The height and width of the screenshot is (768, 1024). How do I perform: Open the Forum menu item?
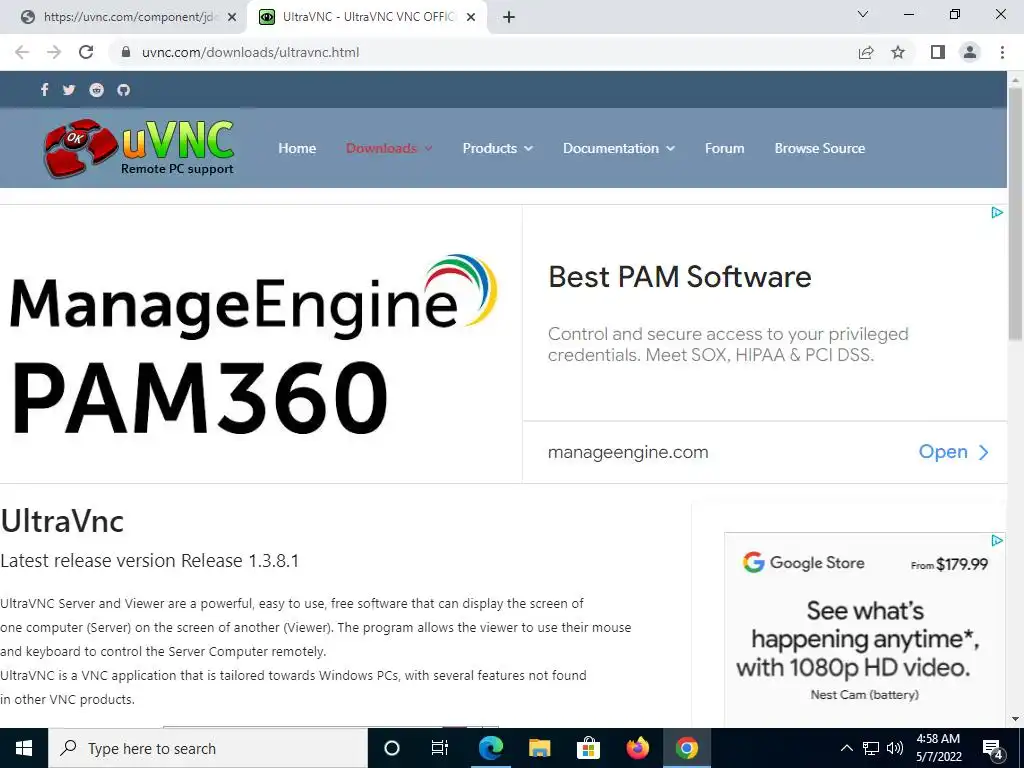724,148
